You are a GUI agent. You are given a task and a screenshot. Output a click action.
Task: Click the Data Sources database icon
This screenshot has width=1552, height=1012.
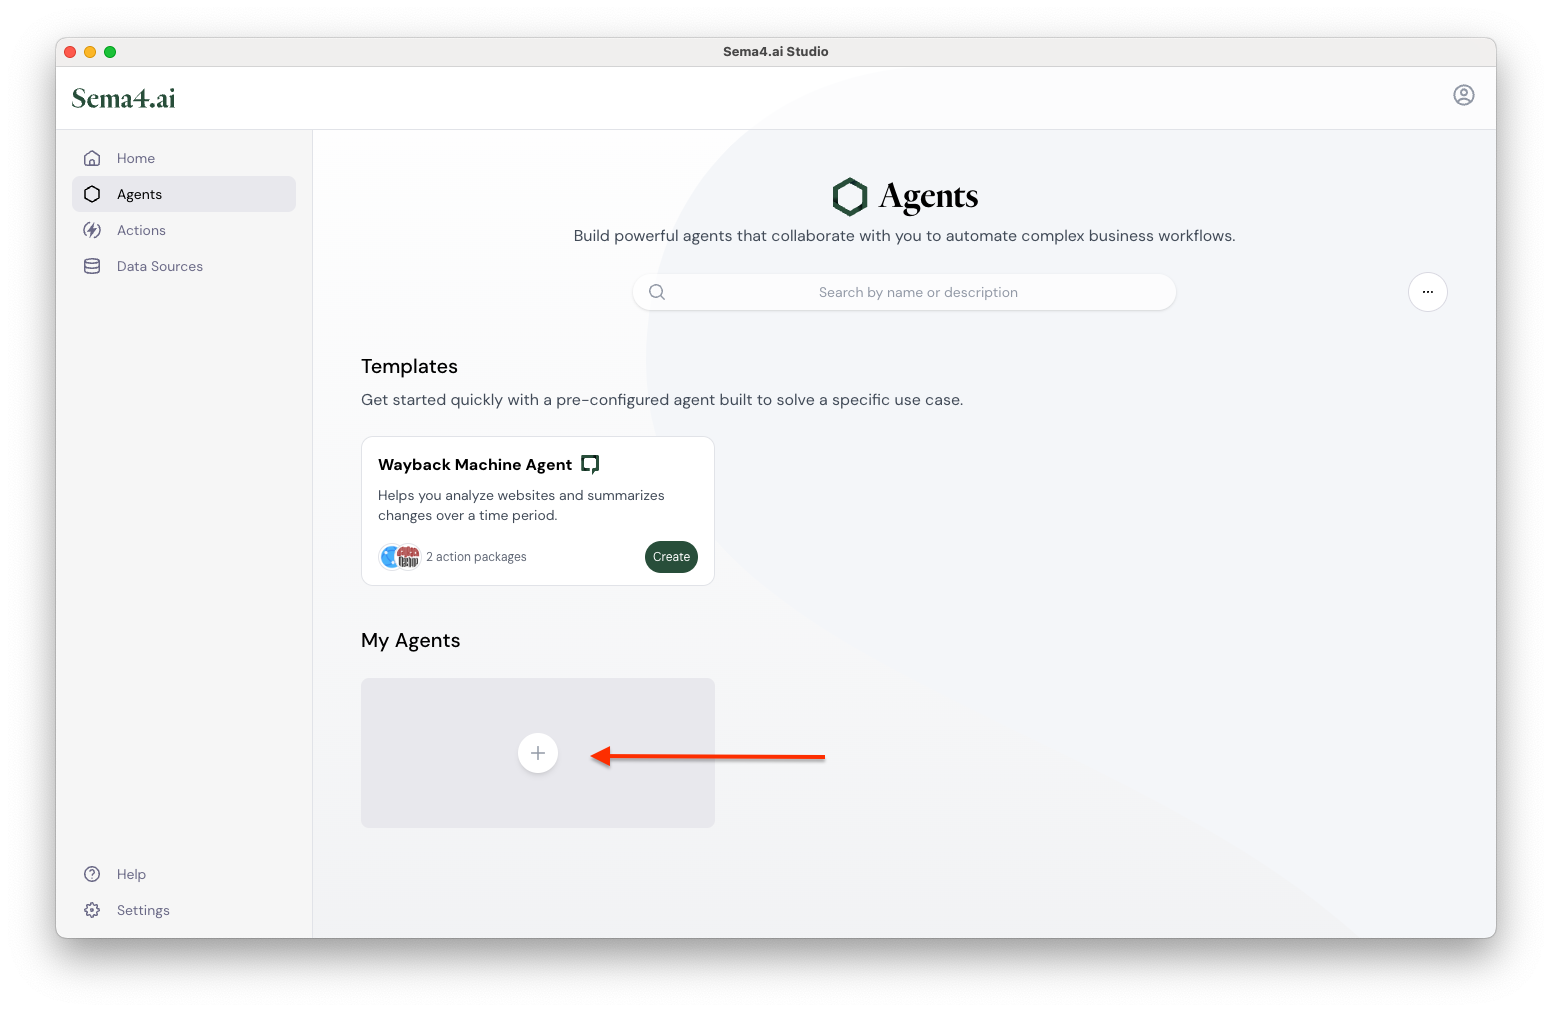pyautogui.click(x=92, y=266)
